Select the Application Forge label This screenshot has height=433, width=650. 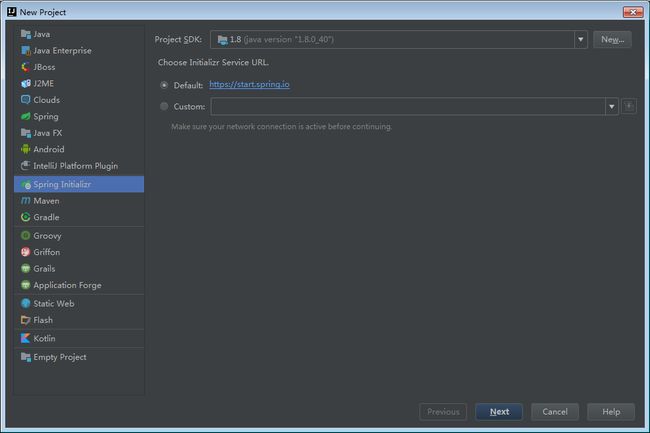tap(68, 285)
